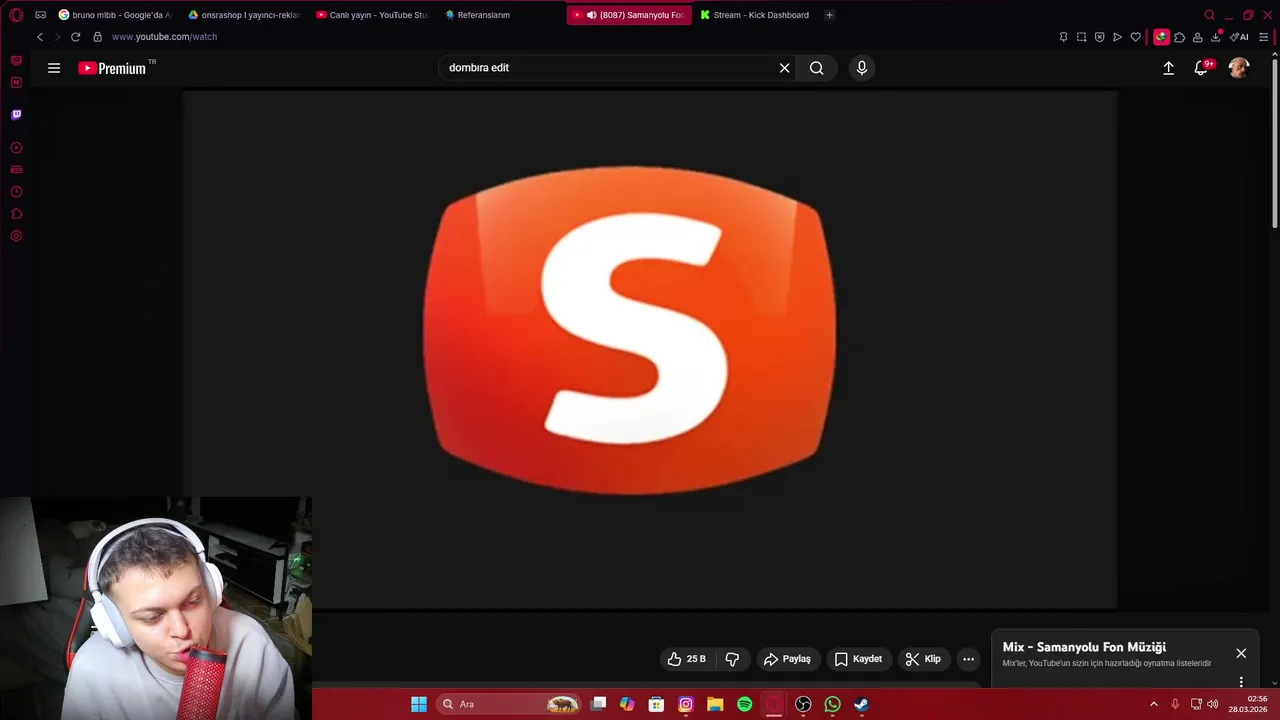Switch to the onsrashop Drive tab
Screen dimensions: 1280x720
click(x=244, y=15)
